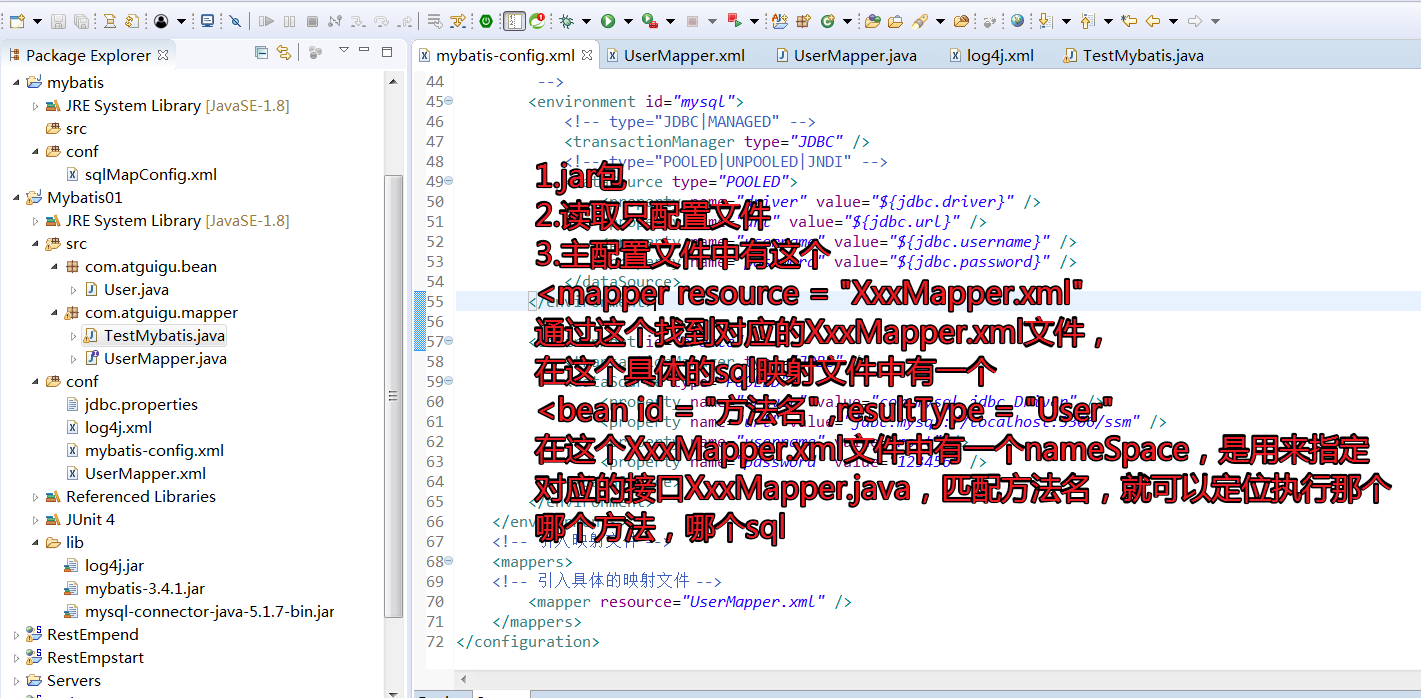Click the Previous Annotation icon
The image size is (1421, 698).
pos(1086,21)
